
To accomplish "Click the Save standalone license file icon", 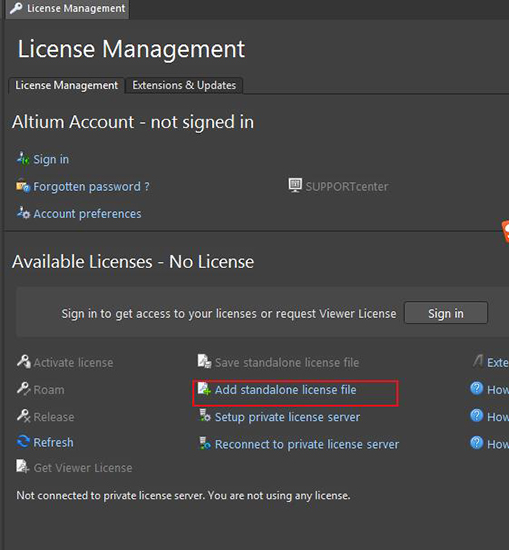I will (204, 361).
